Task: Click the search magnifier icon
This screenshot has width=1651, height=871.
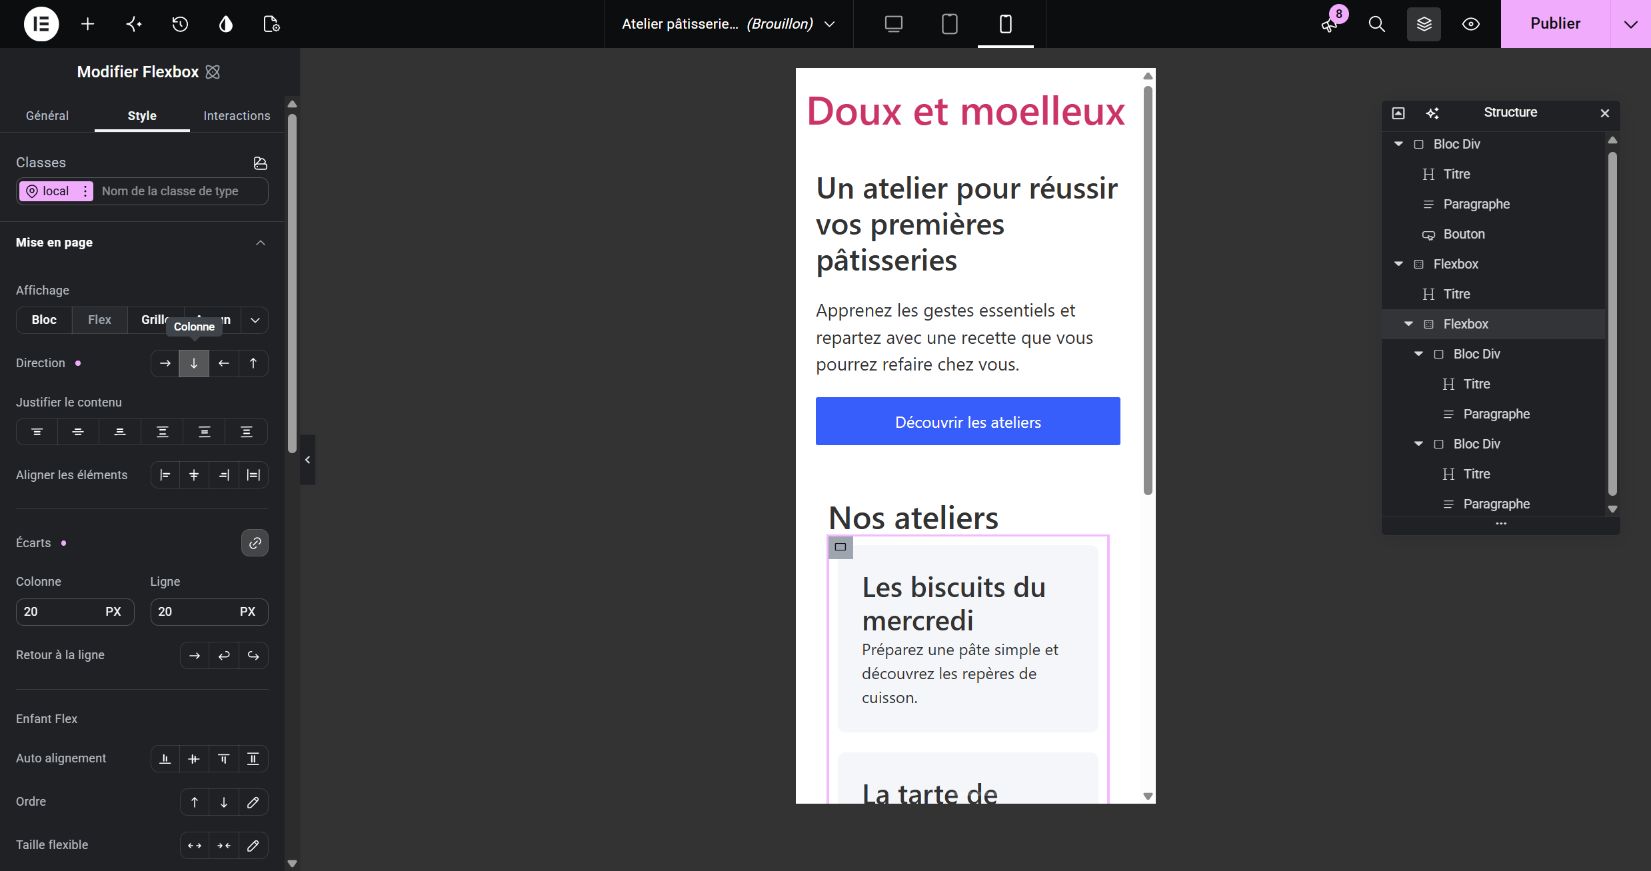Action: click(1377, 24)
